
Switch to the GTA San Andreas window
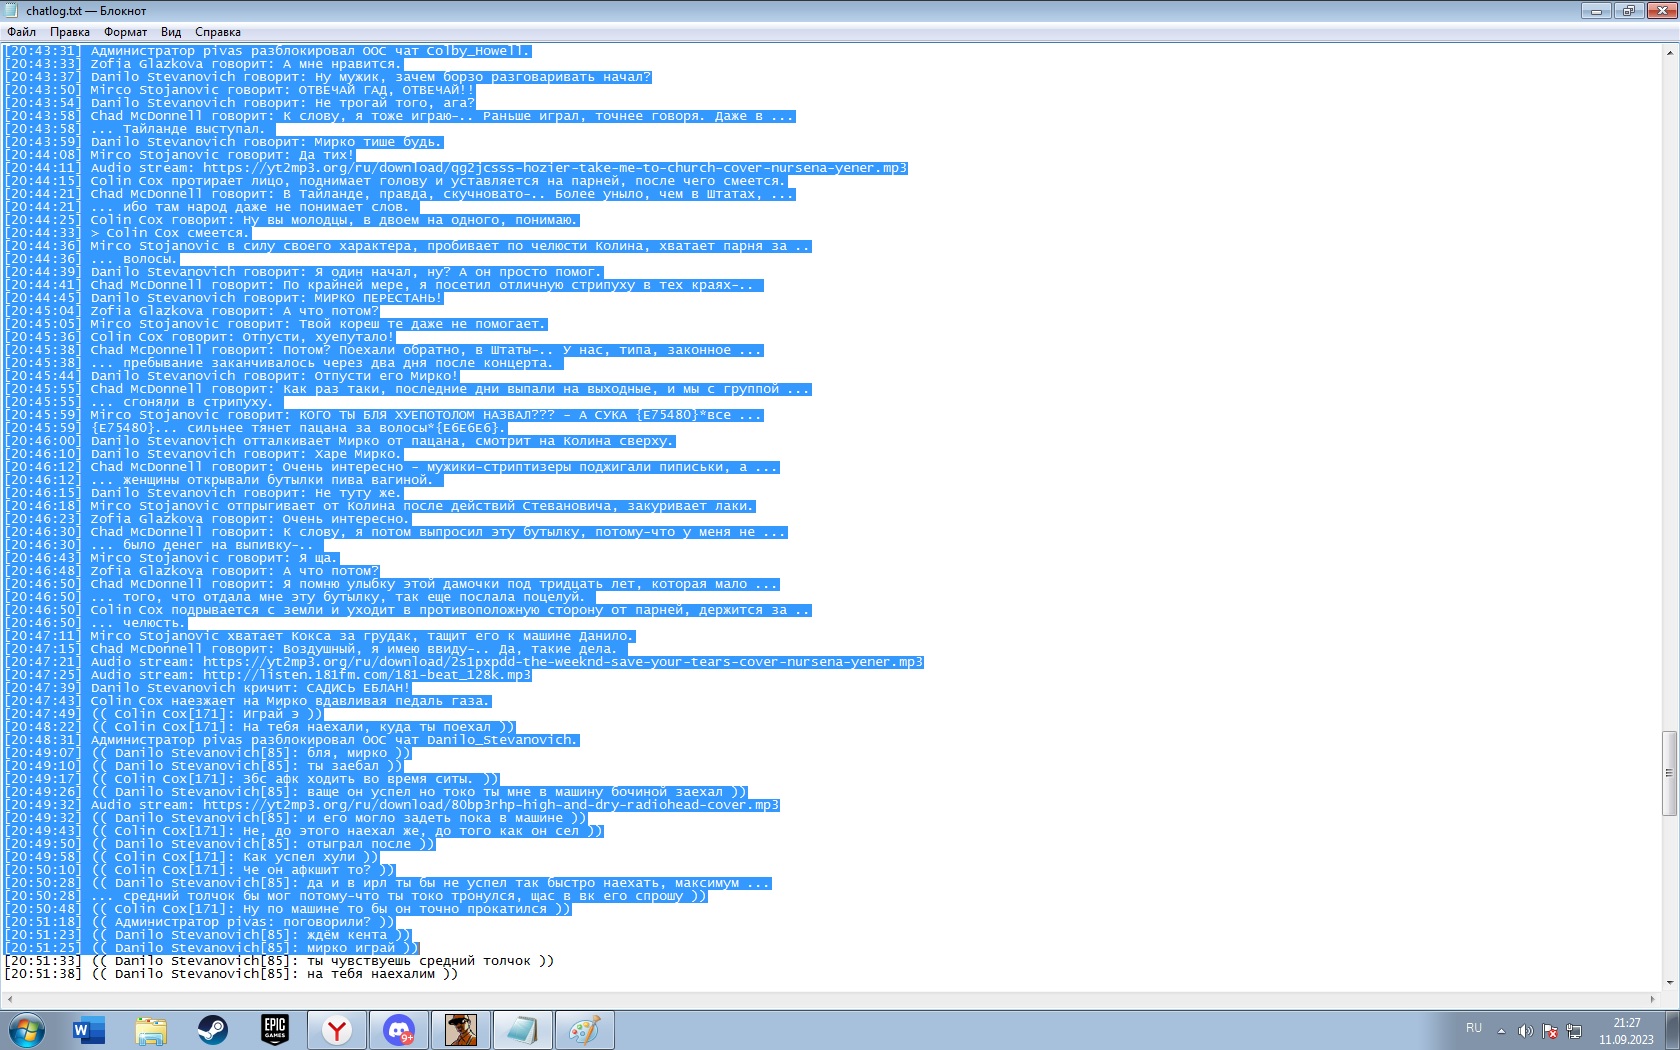coord(461,1030)
